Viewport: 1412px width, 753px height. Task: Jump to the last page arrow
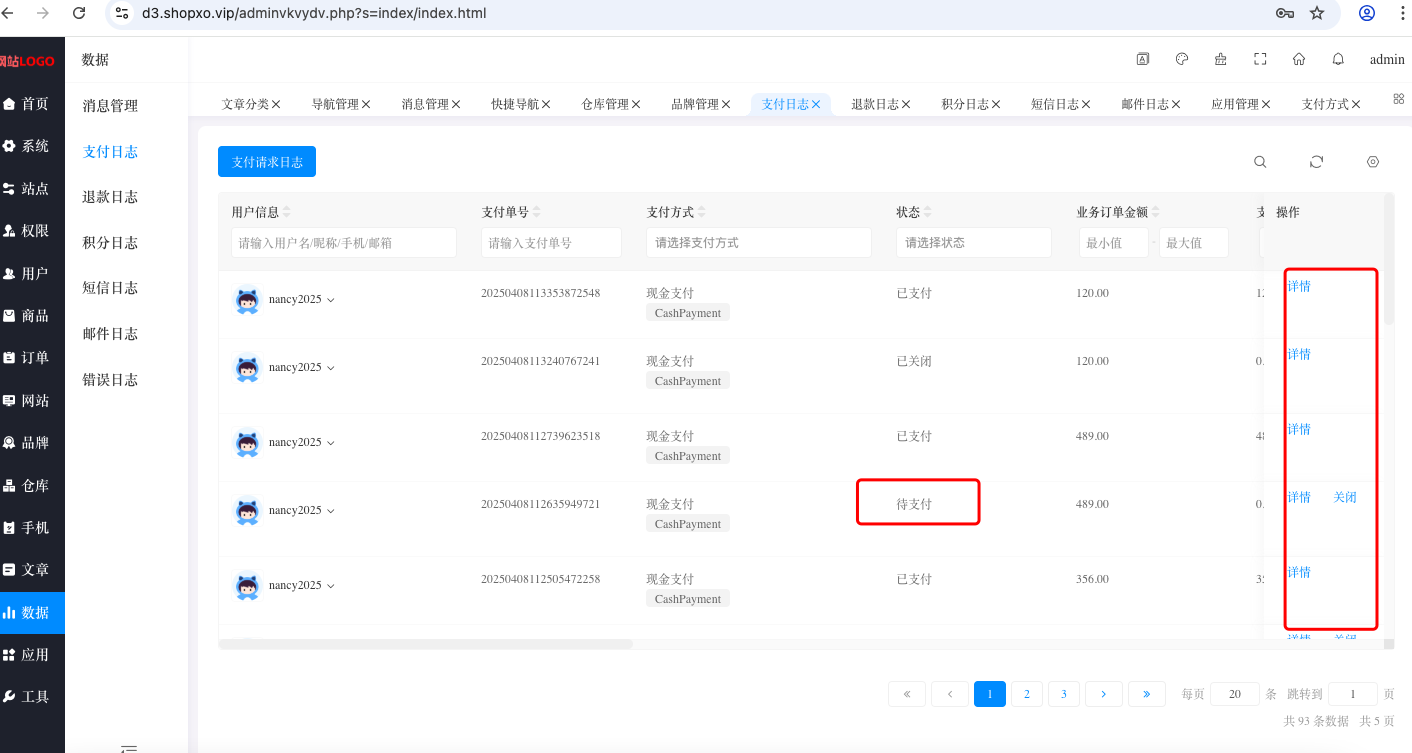1146,694
